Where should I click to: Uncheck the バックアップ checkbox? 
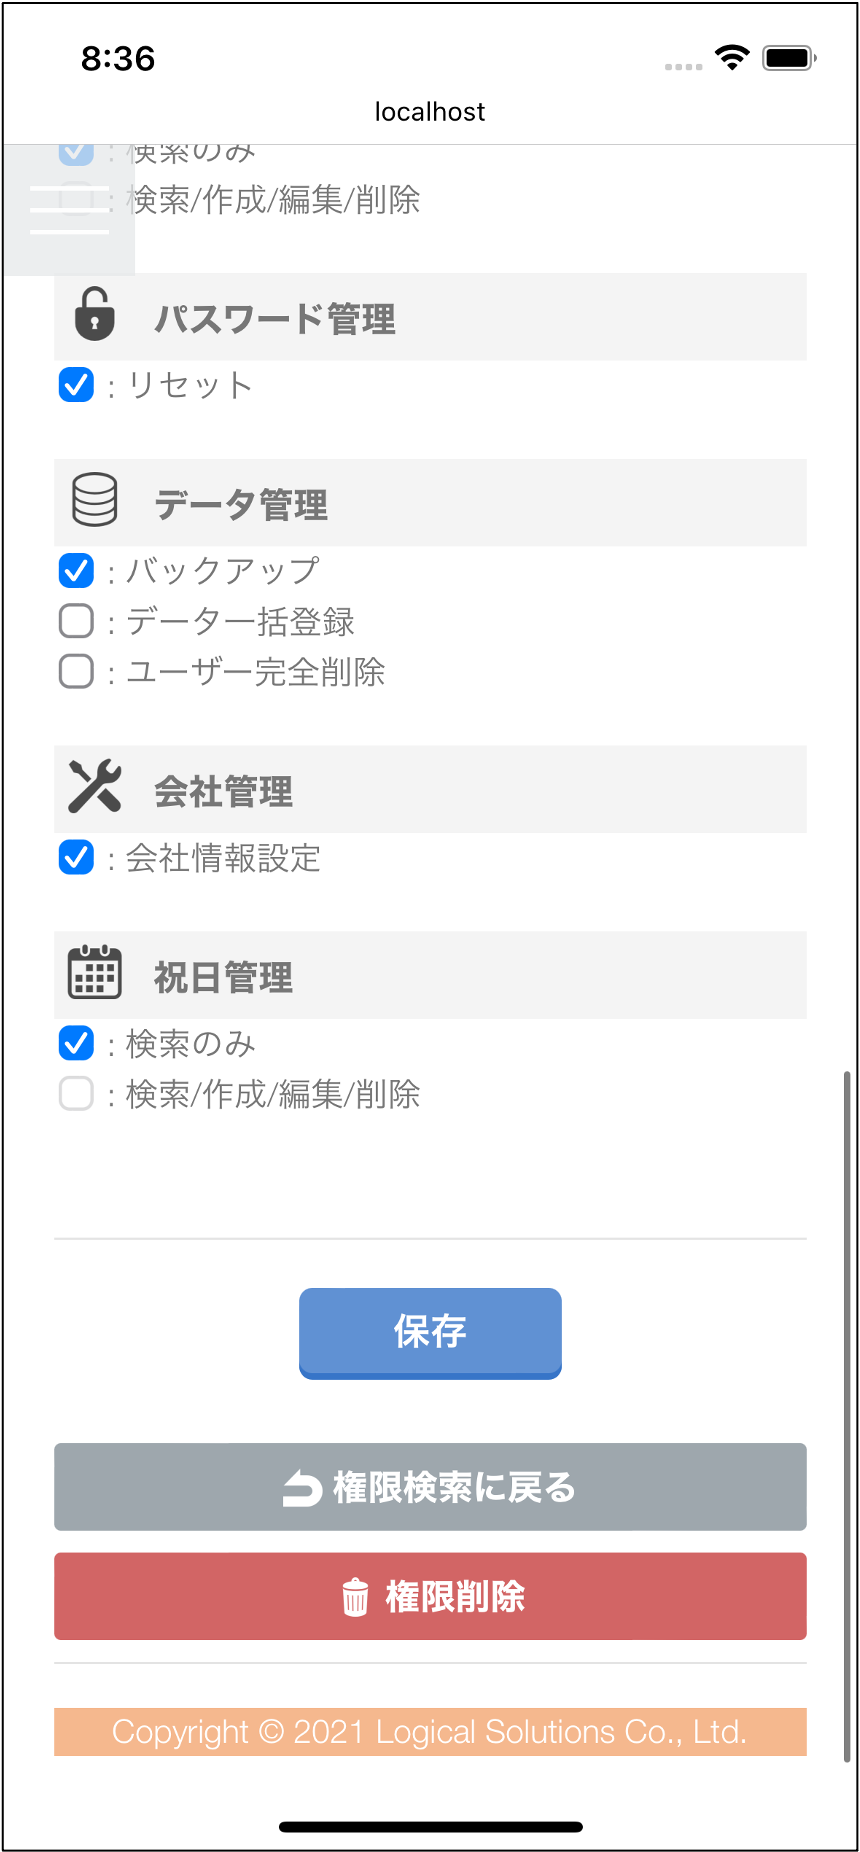click(x=77, y=571)
